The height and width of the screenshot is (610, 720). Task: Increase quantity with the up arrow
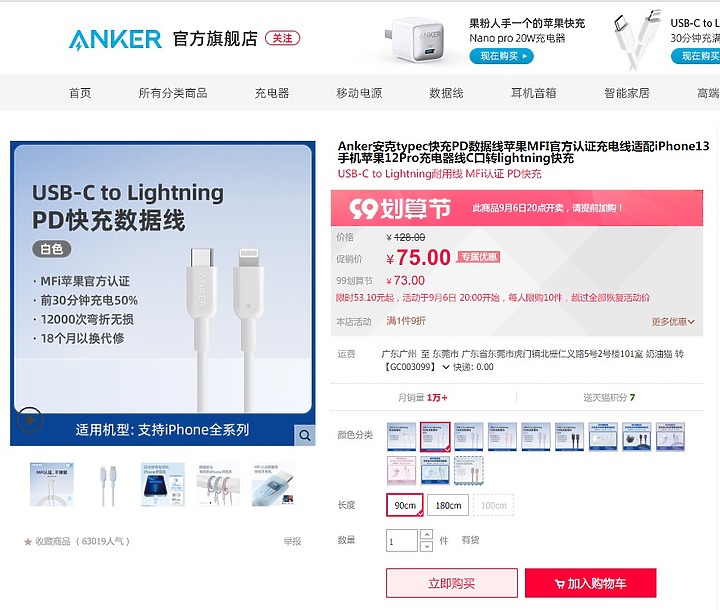(x=427, y=534)
